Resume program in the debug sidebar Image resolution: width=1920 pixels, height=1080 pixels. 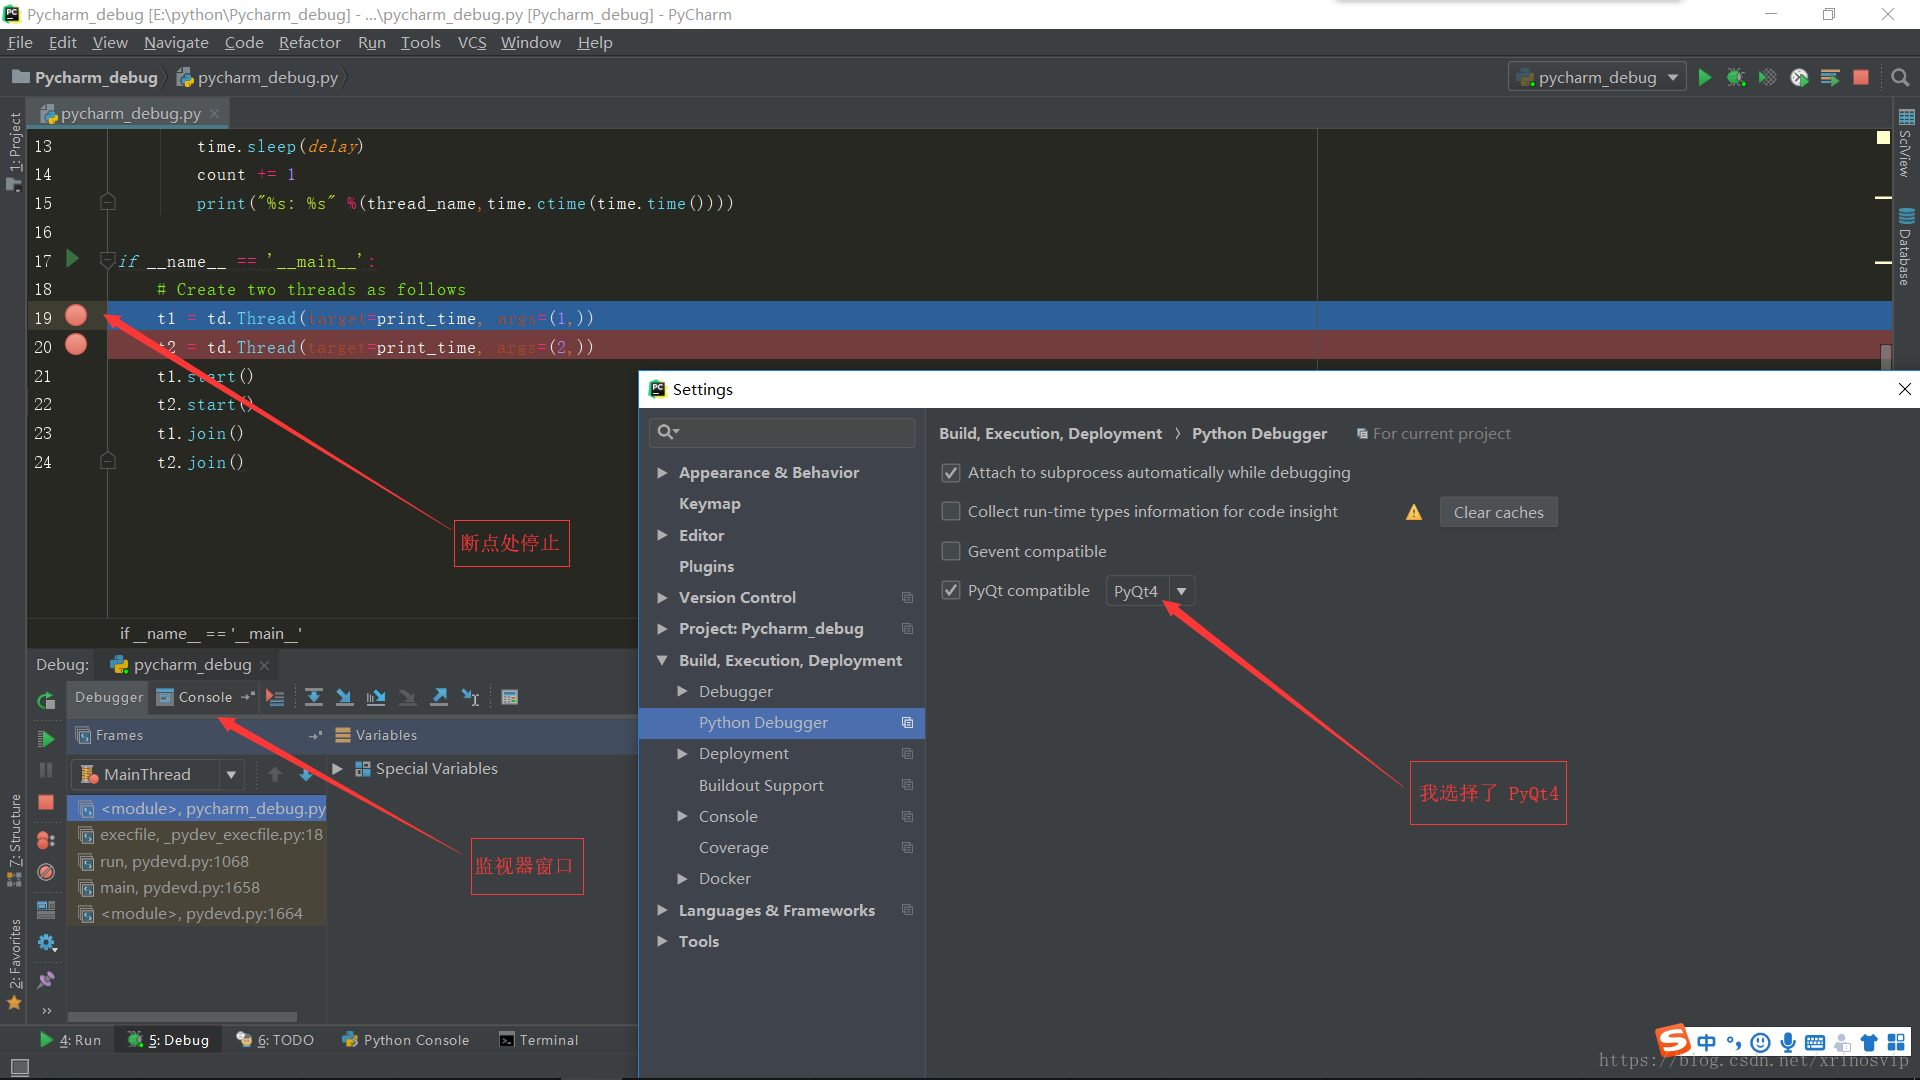pyautogui.click(x=46, y=739)
